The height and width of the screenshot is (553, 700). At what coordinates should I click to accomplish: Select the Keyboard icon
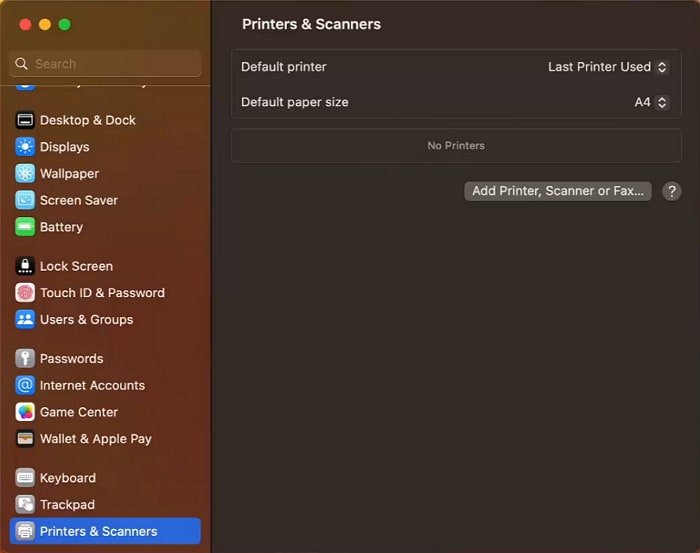point(25,478)
